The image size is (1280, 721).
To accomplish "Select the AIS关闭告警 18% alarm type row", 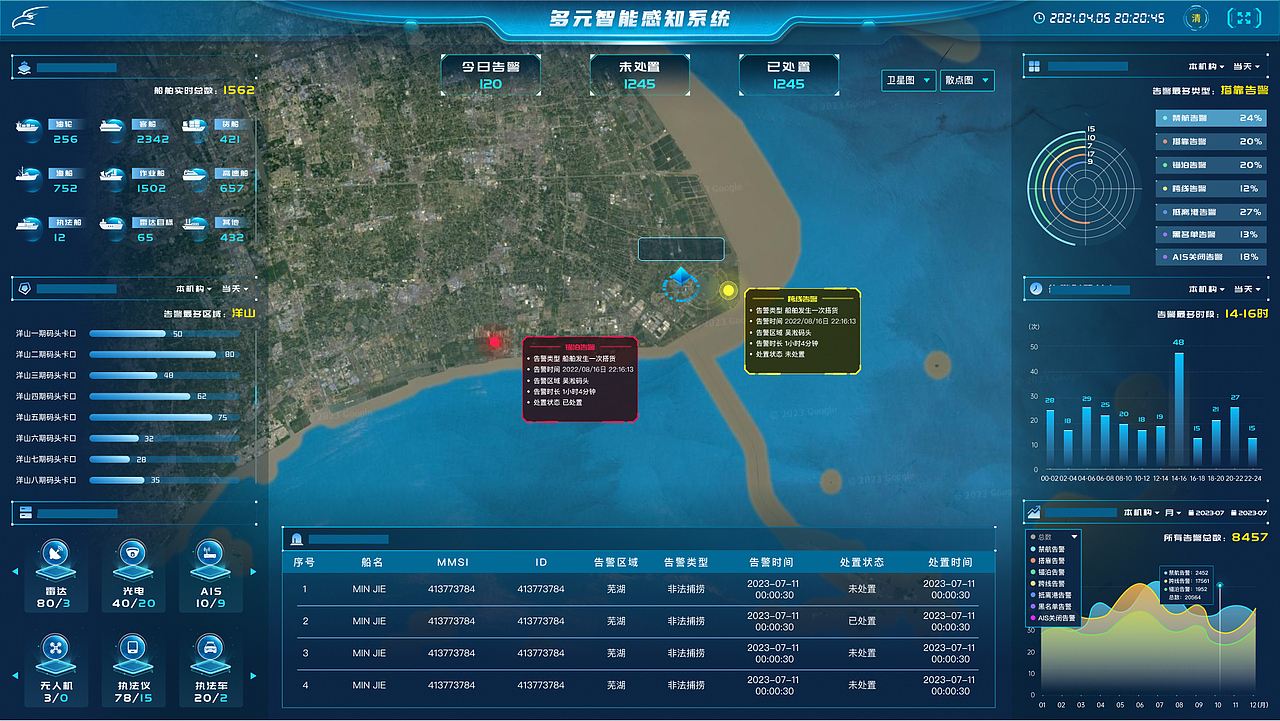I will click(1210, 257).
